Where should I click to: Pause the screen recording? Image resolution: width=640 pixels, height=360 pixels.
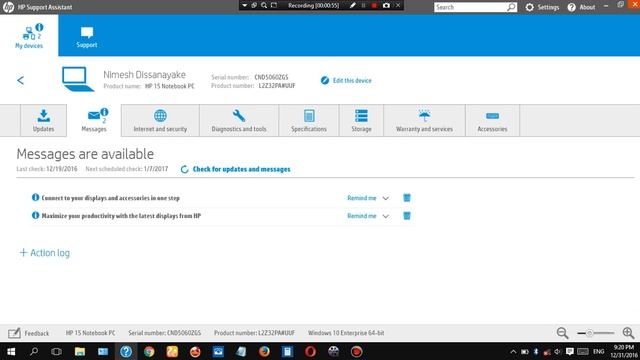click(363, 5)
